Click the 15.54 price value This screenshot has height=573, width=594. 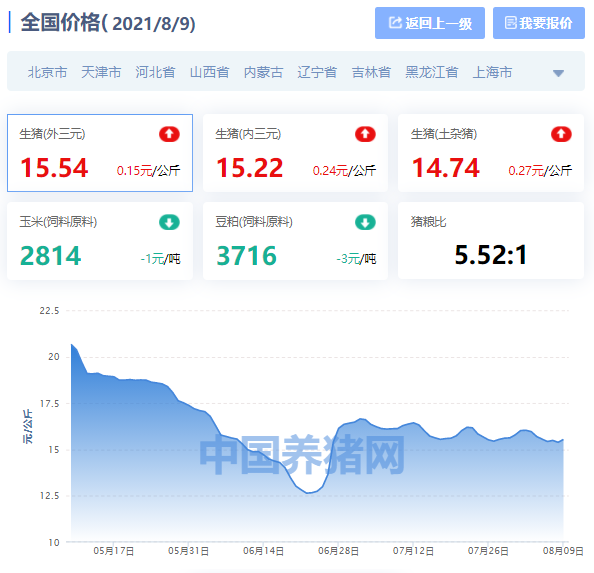point(54,168)
